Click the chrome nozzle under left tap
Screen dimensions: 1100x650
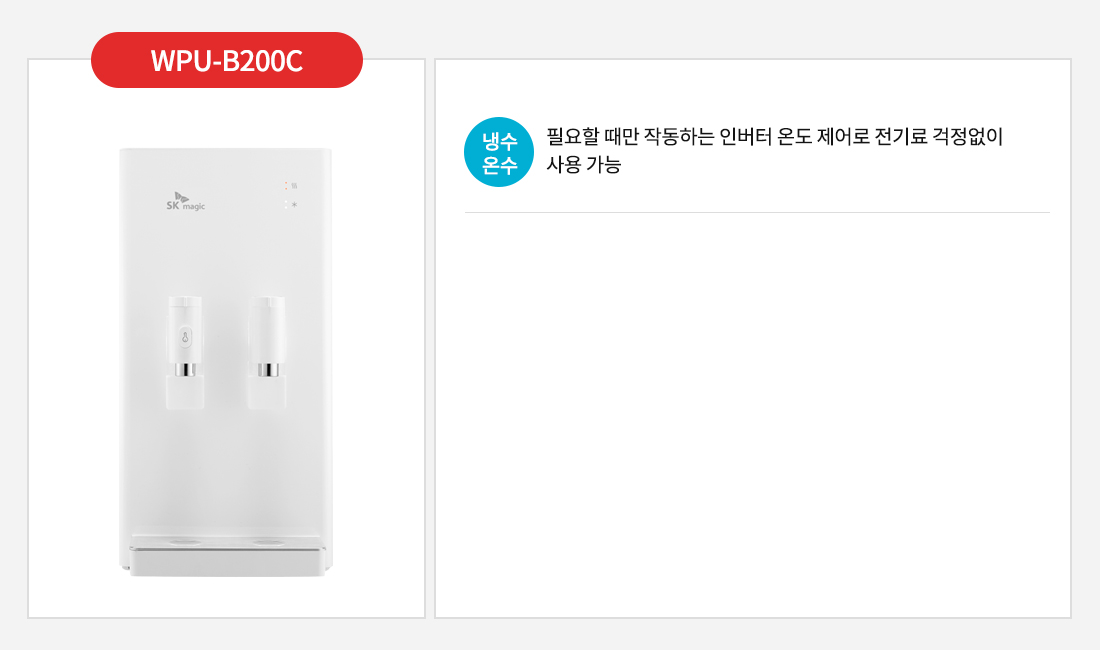184,370
